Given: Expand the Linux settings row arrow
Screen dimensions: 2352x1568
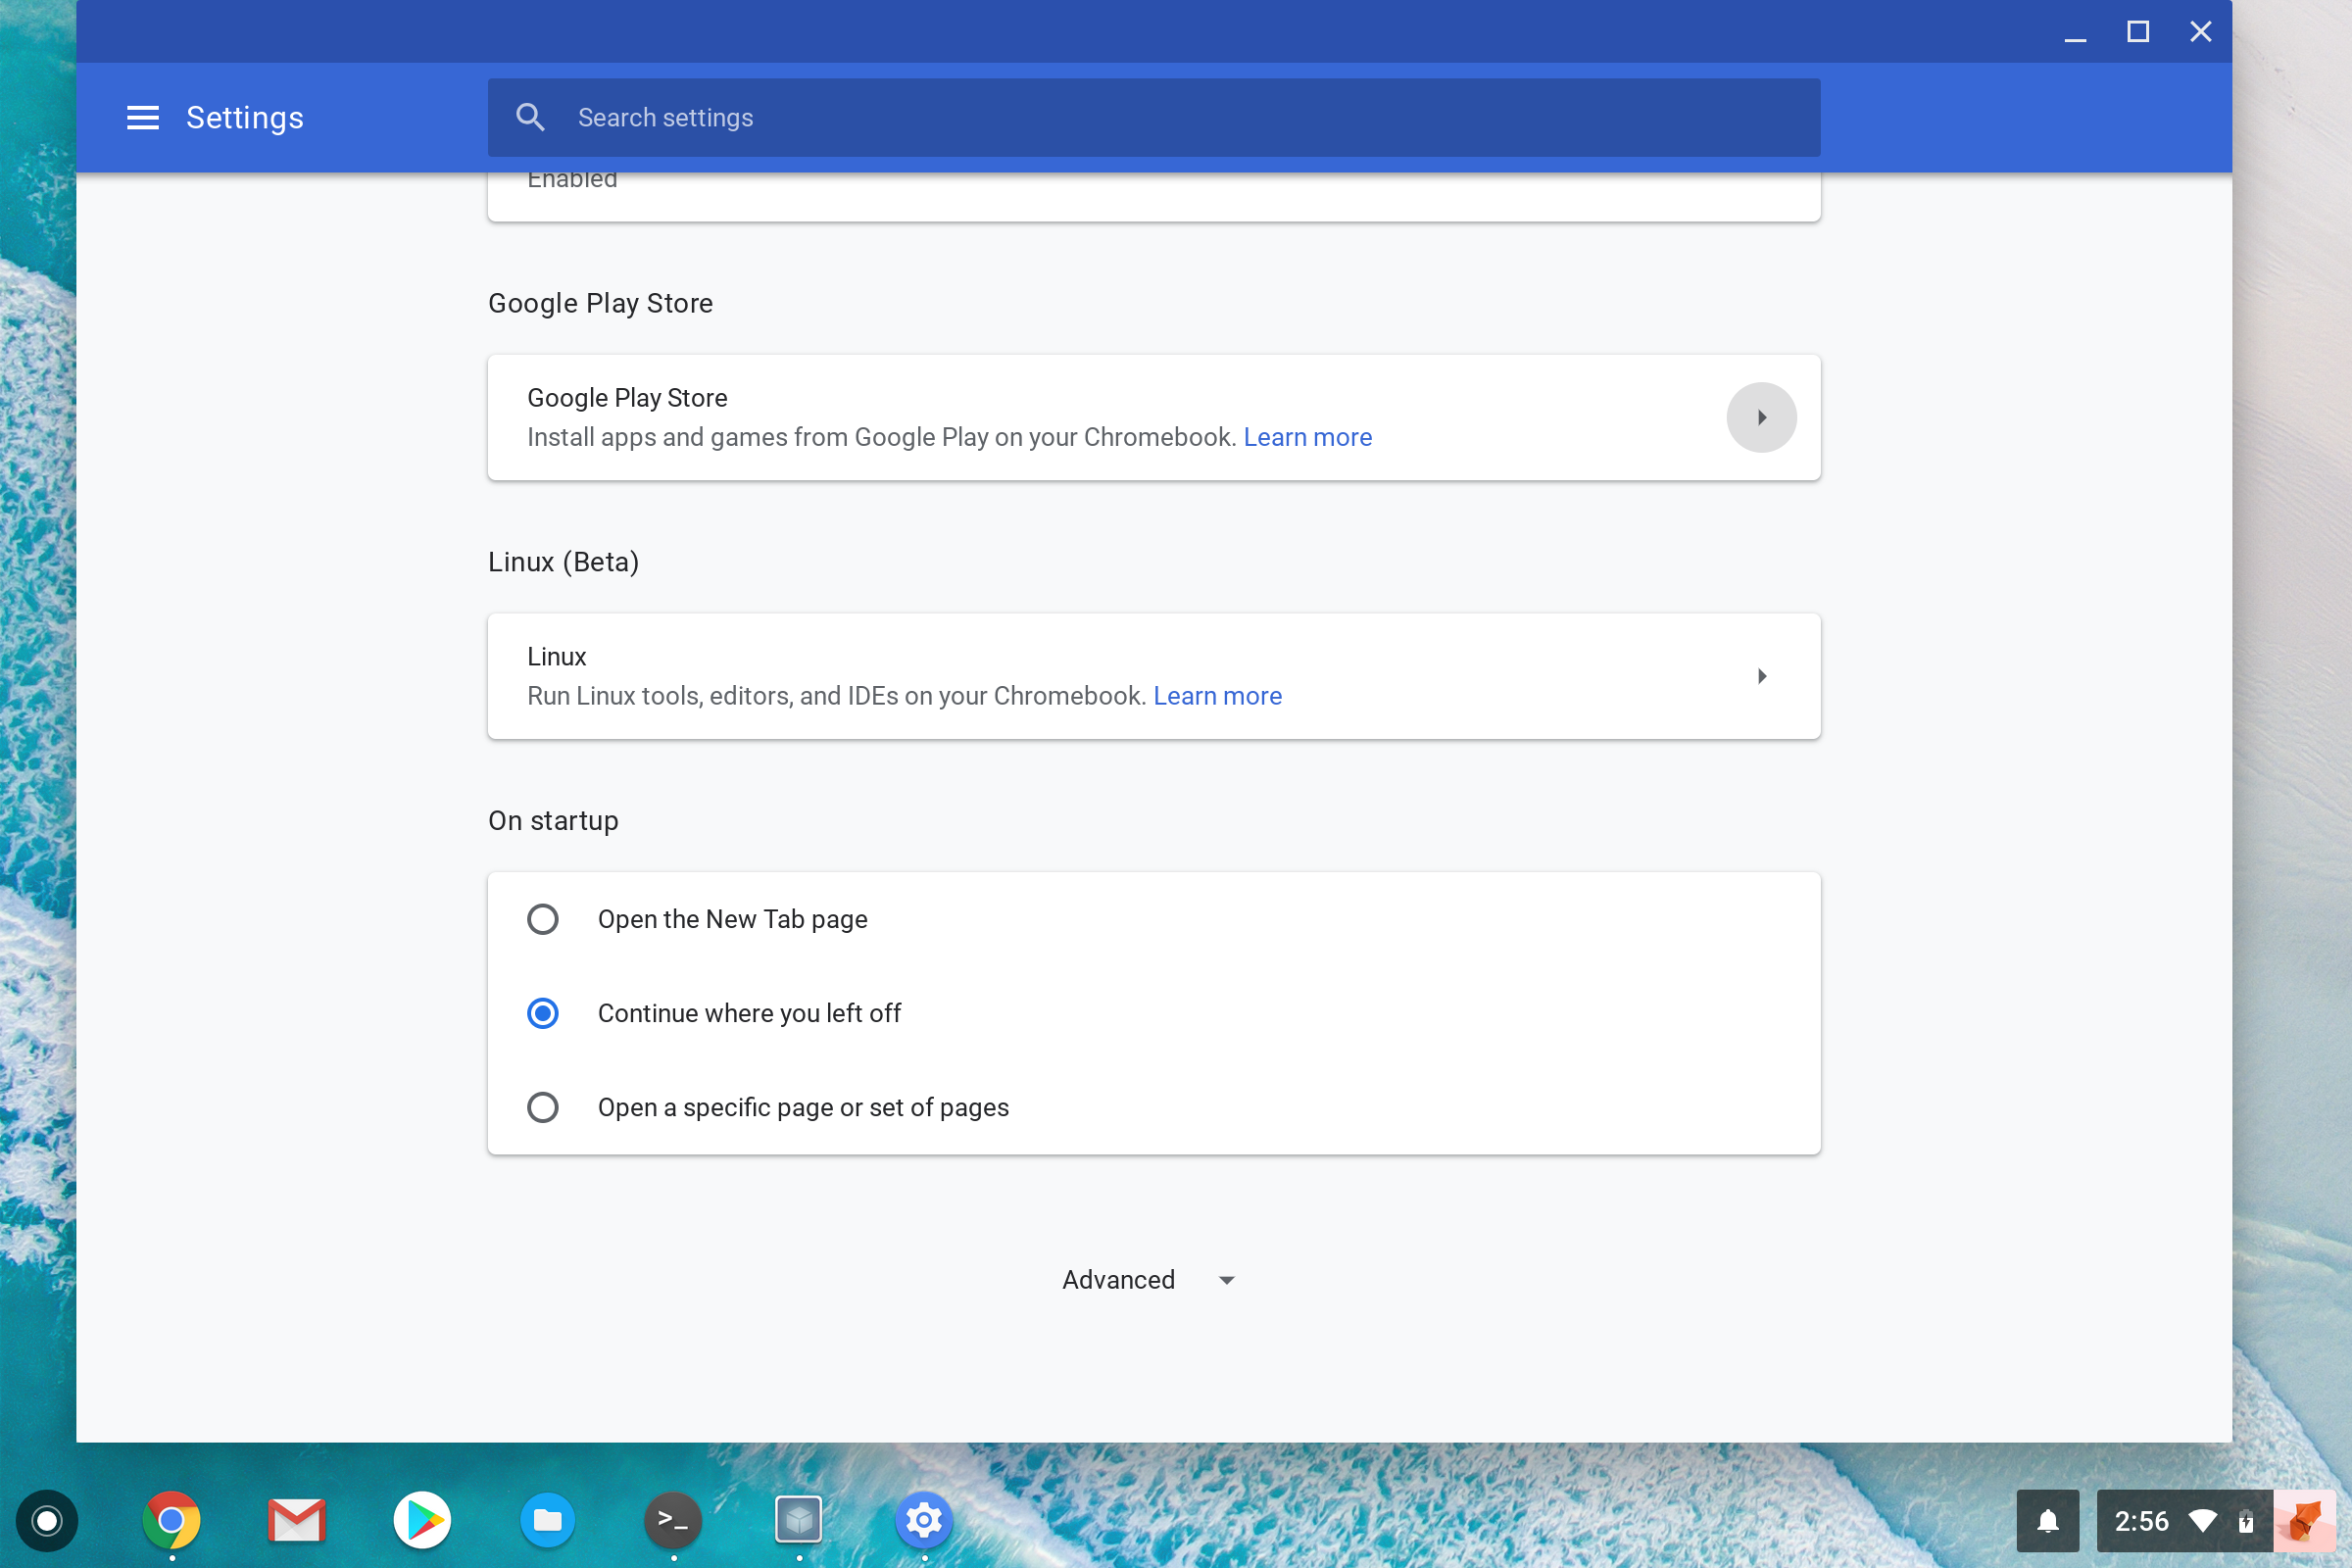Looking at the screenshot, I should [x=1762, y=676].
